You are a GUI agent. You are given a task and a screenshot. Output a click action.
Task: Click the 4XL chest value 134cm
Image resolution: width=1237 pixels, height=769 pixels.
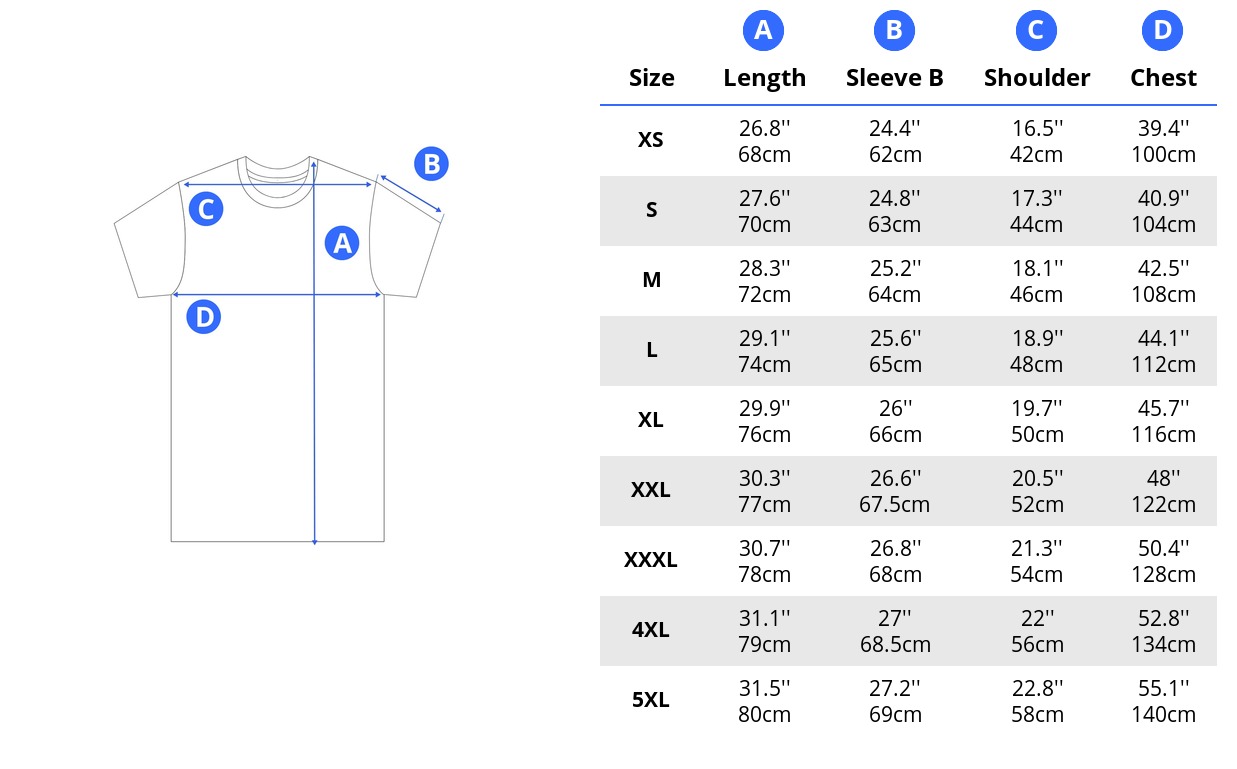[x=1163, y=644]
